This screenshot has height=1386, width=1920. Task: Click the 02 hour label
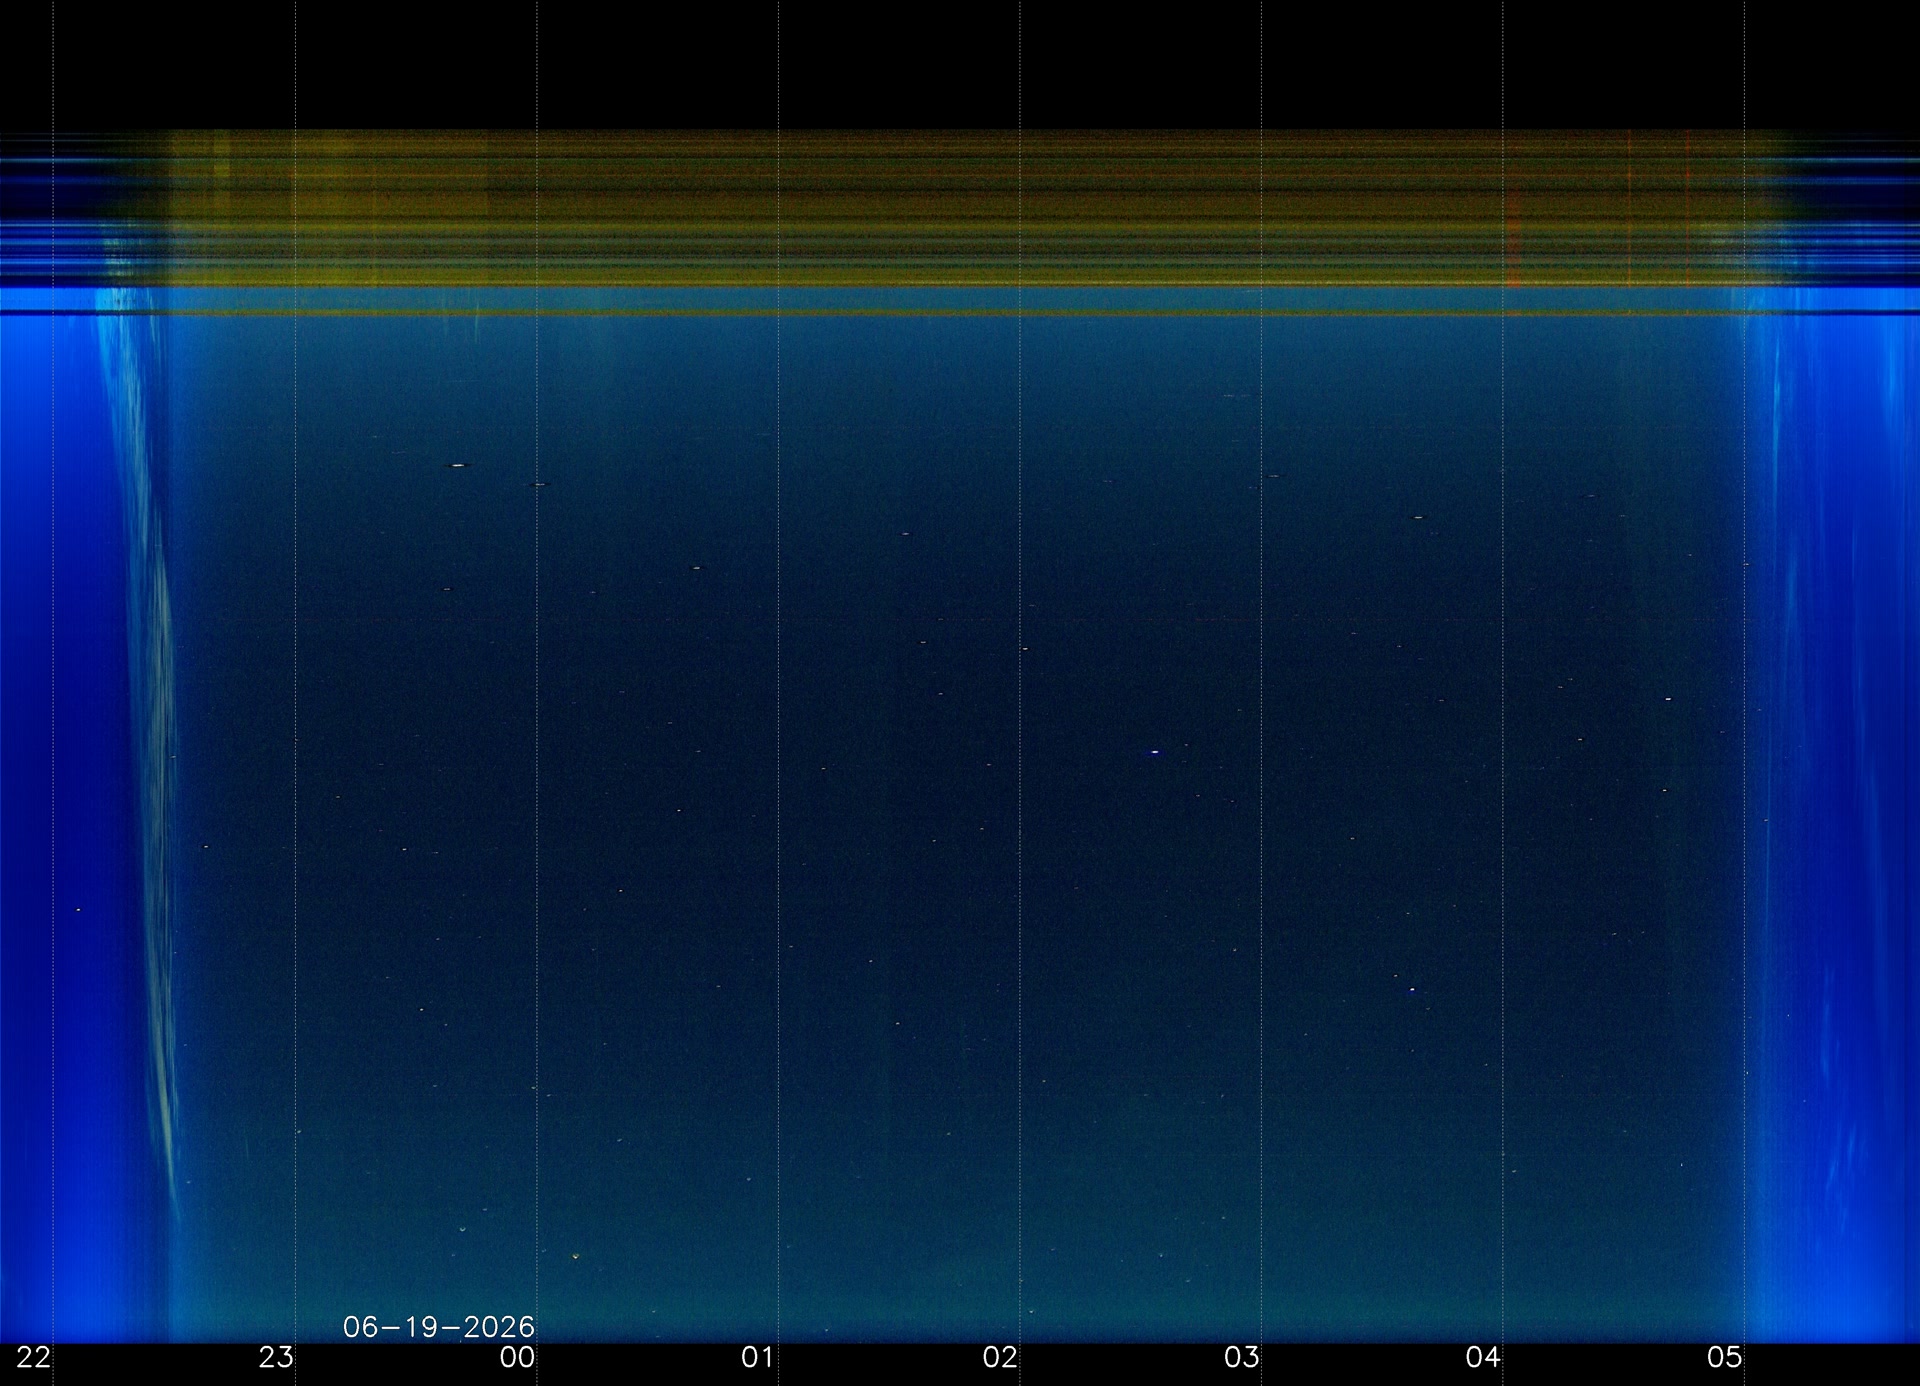1000,1357
